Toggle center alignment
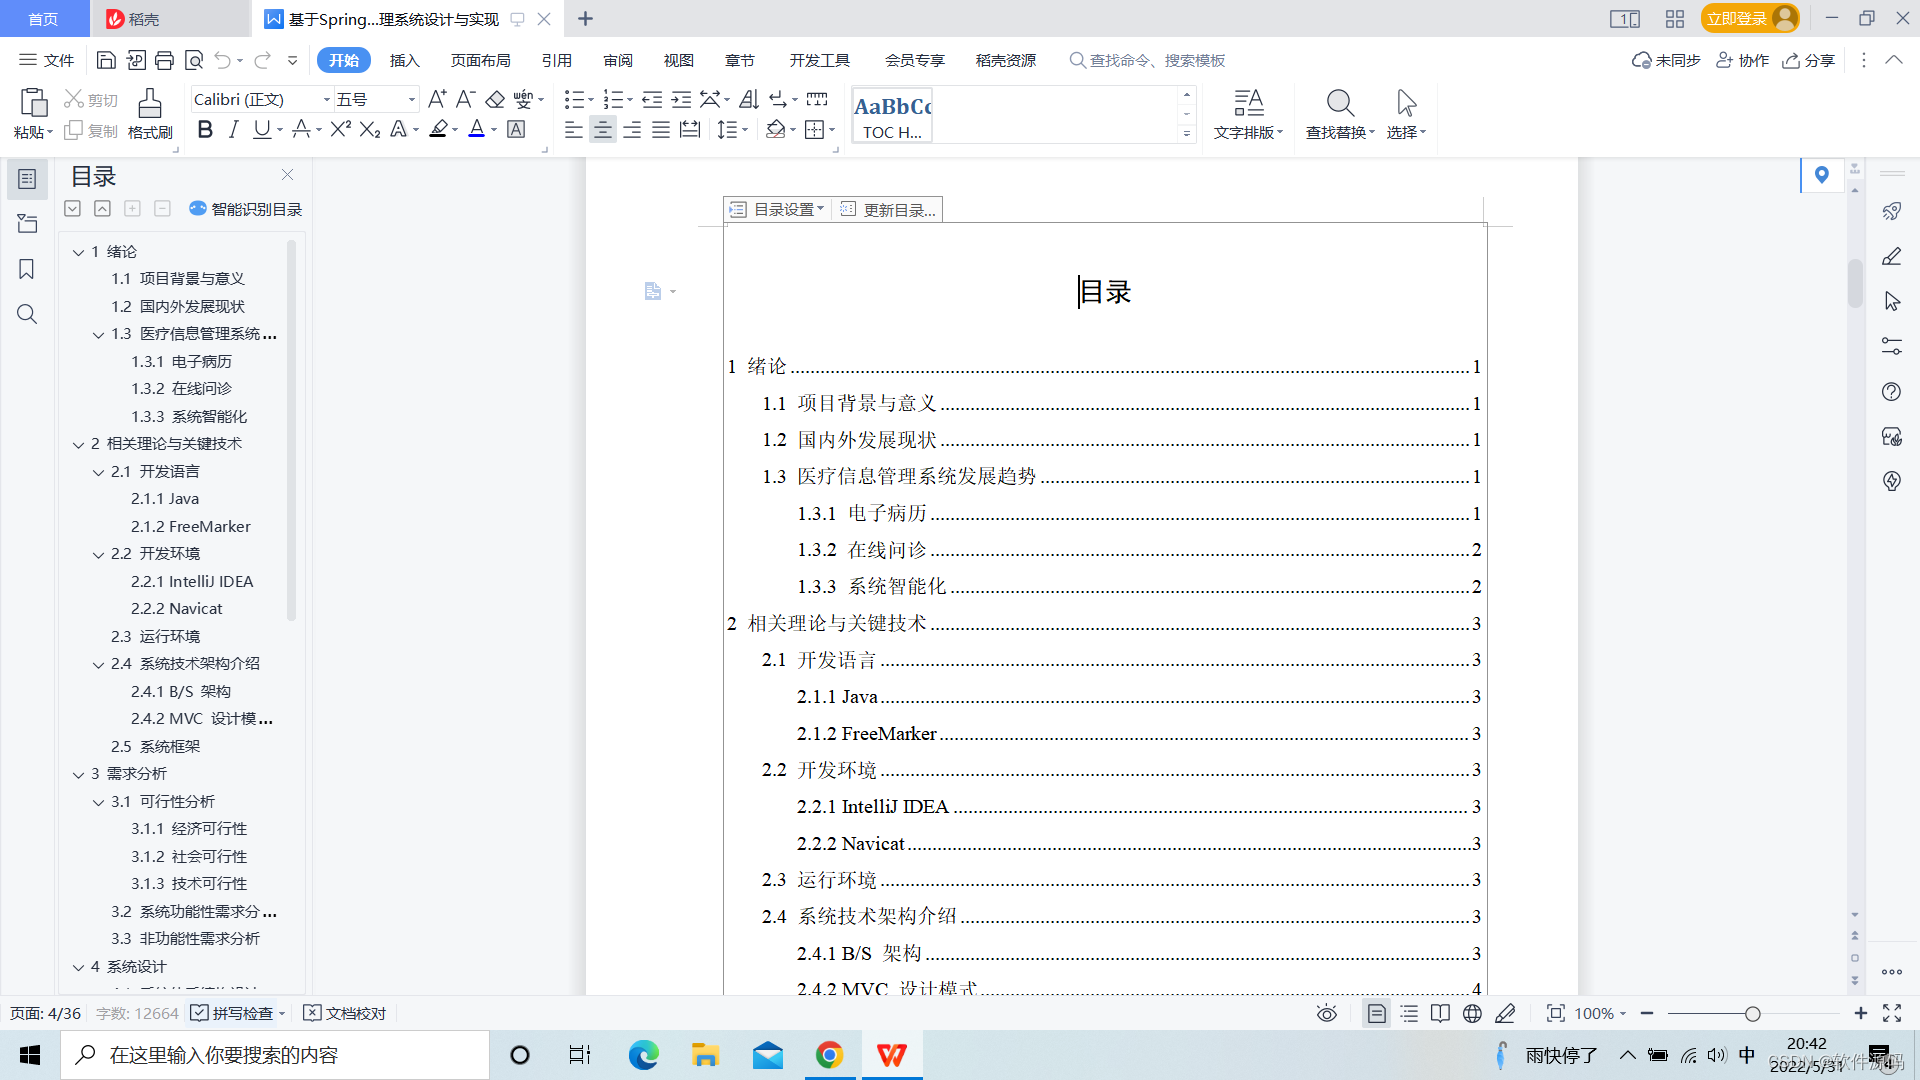1920x1080 pixels. point(602,130)
